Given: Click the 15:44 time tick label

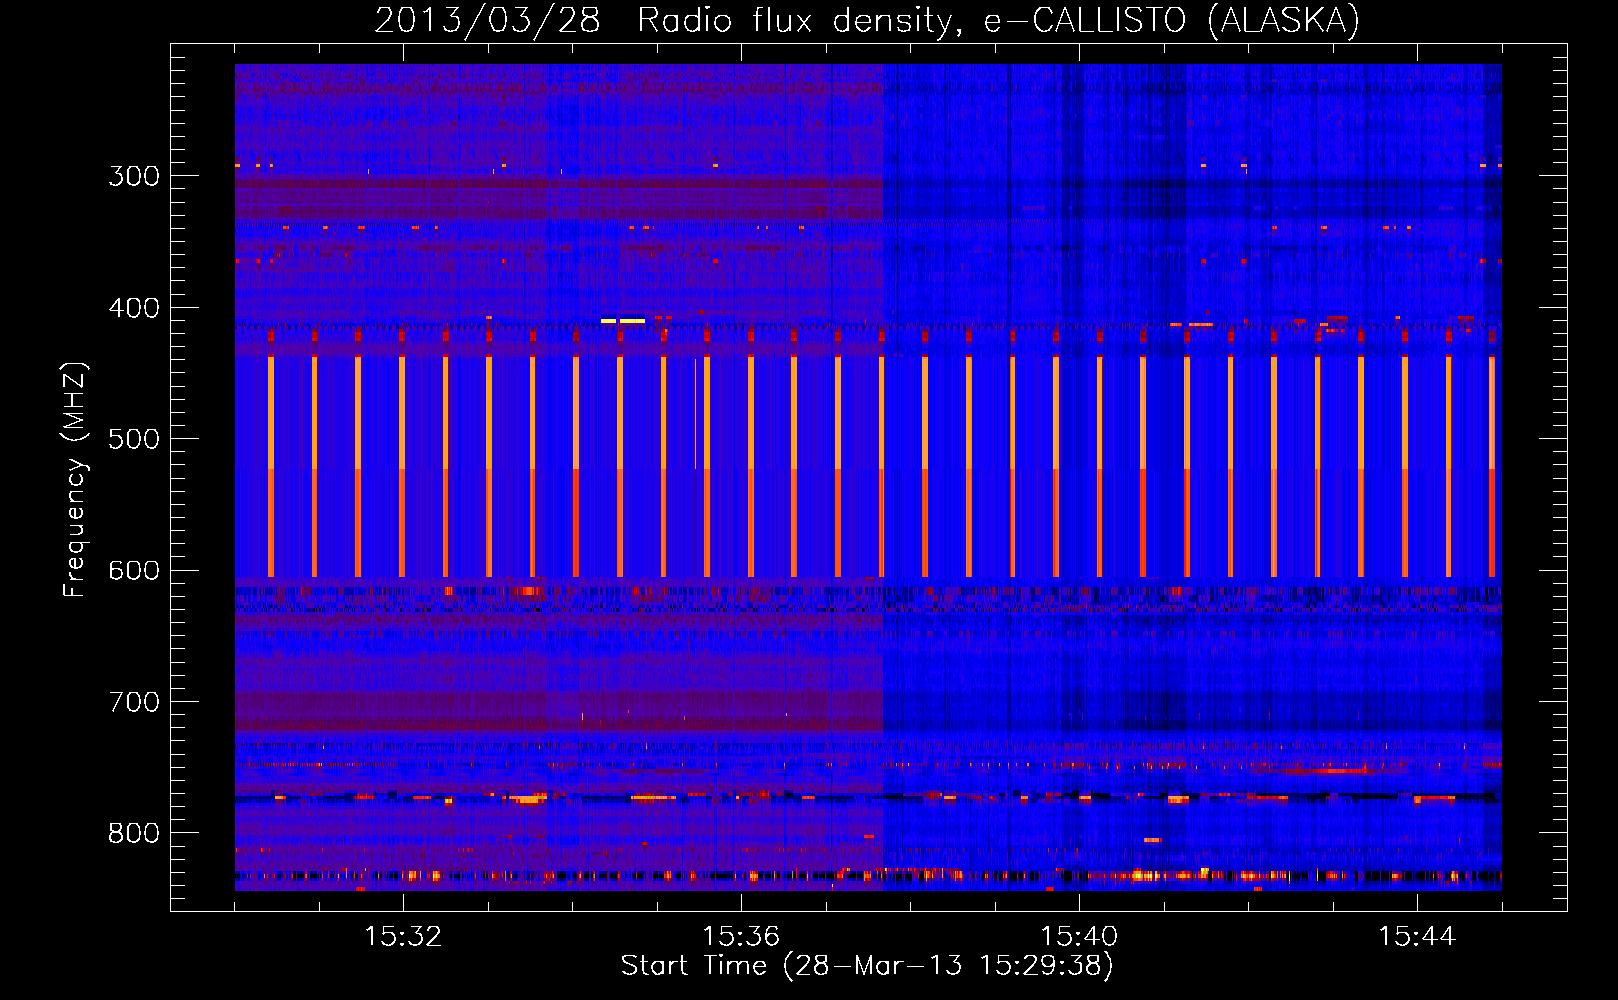Looking at the screenshot, I should (x=1417, y=936).
